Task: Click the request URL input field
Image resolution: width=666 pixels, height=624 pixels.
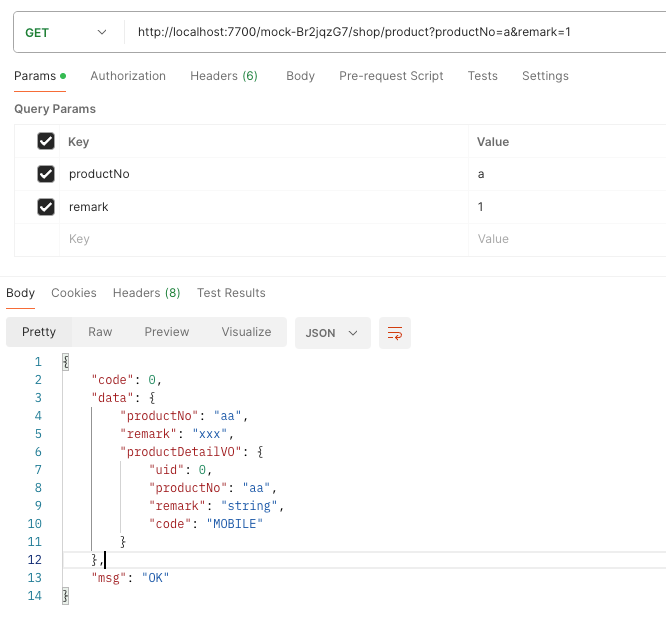Action: [390, 33]
